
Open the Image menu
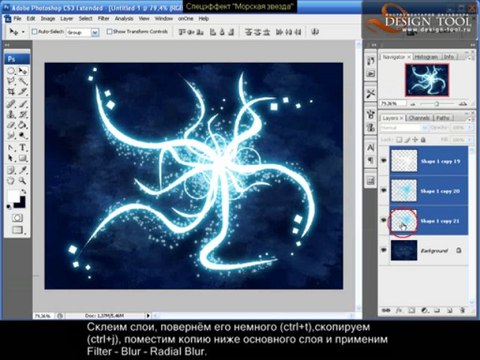click(x=48, y=19)
